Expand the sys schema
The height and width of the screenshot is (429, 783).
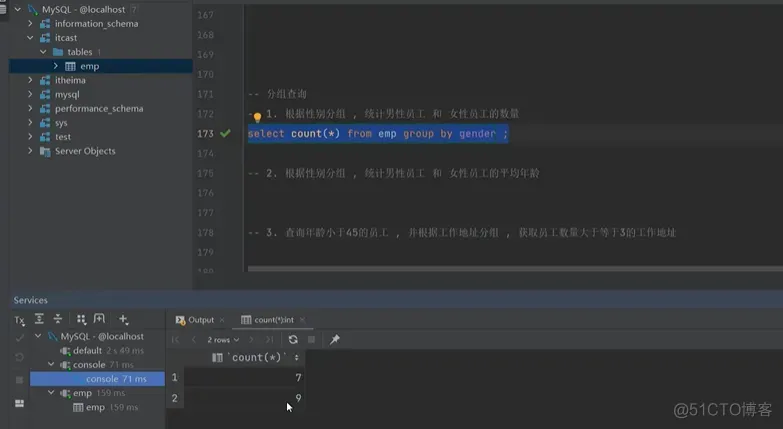pyautogui.click(x=30, y=122)
